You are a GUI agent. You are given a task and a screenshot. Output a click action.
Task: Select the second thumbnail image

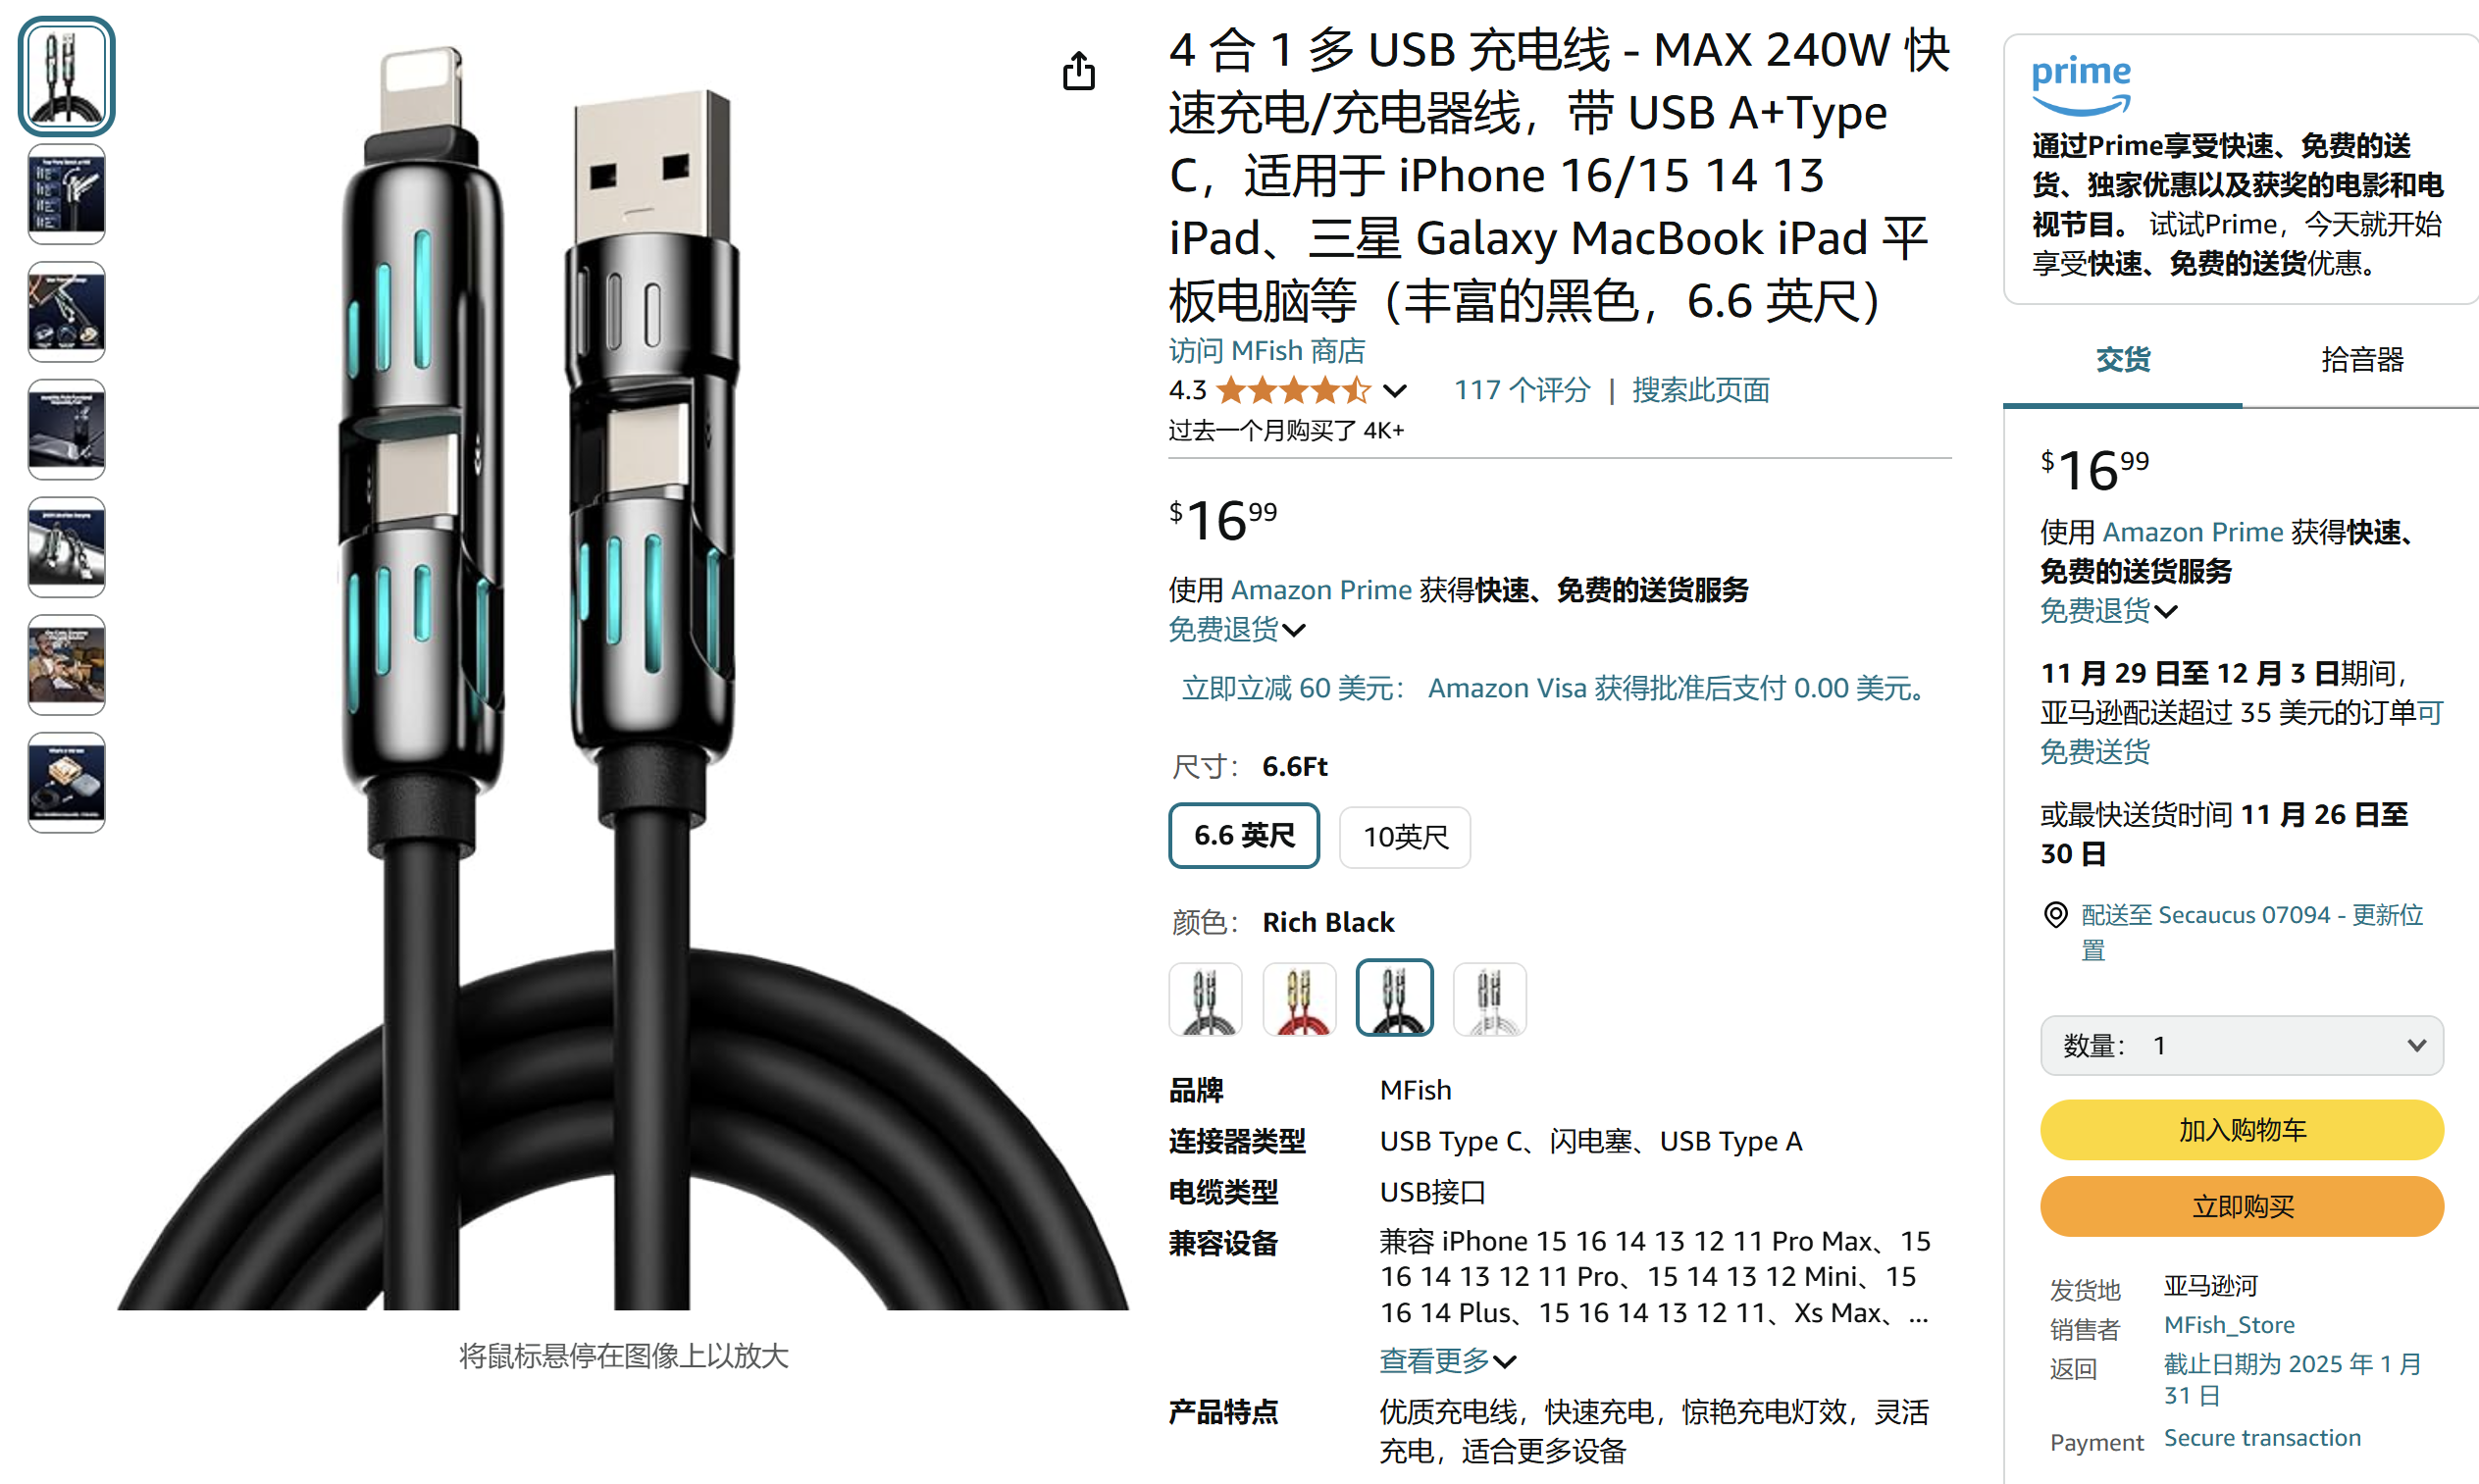pyautogui.click(x=66, y=194)
